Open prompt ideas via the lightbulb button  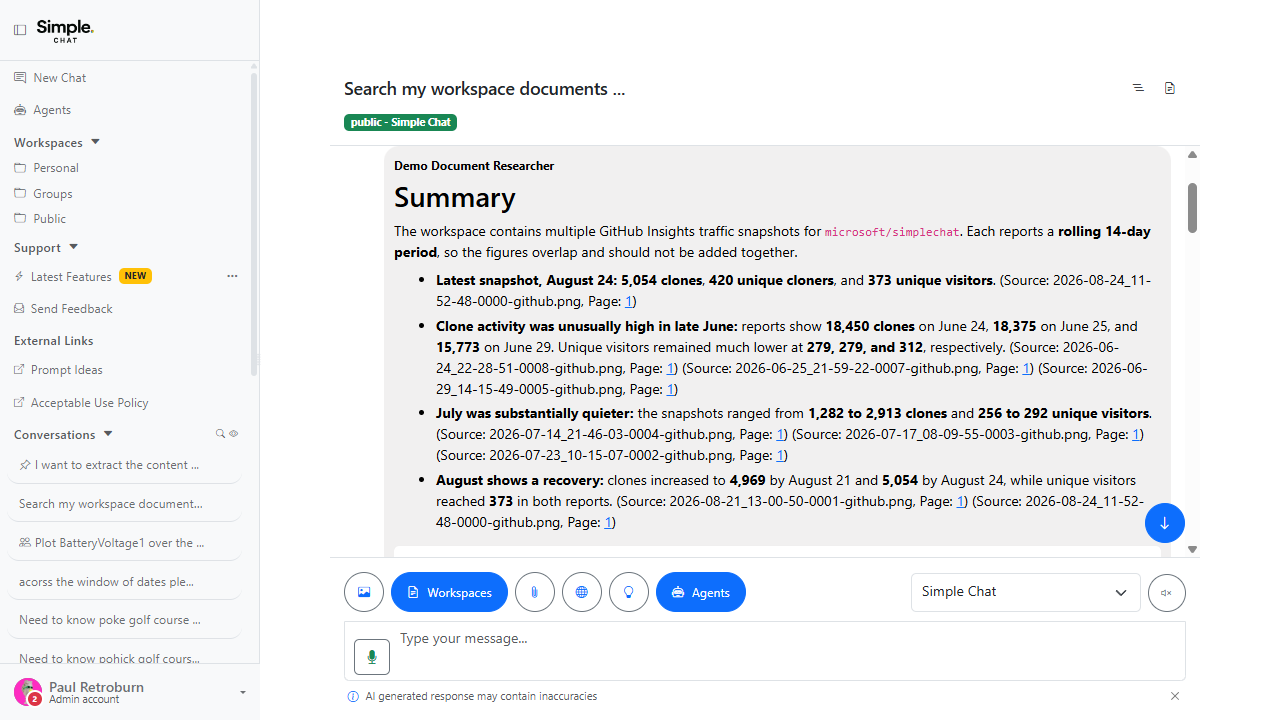pyautogui.click(x=629, y=592)
